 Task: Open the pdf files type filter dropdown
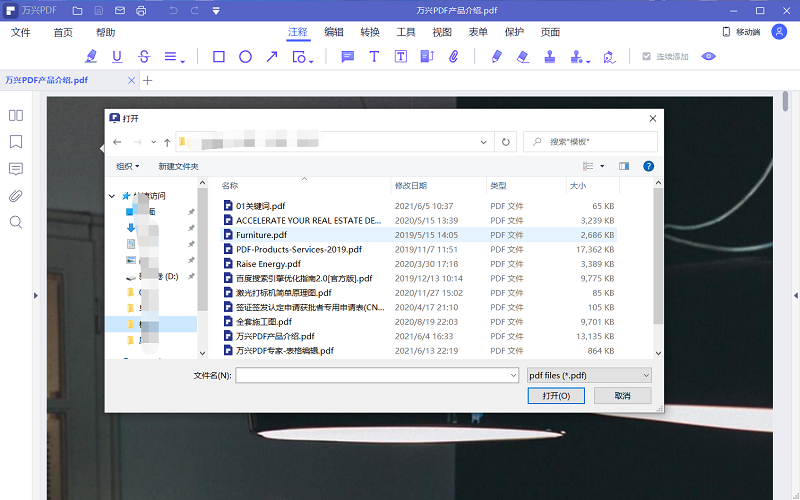pyautogui.click(x=589, y=375)
